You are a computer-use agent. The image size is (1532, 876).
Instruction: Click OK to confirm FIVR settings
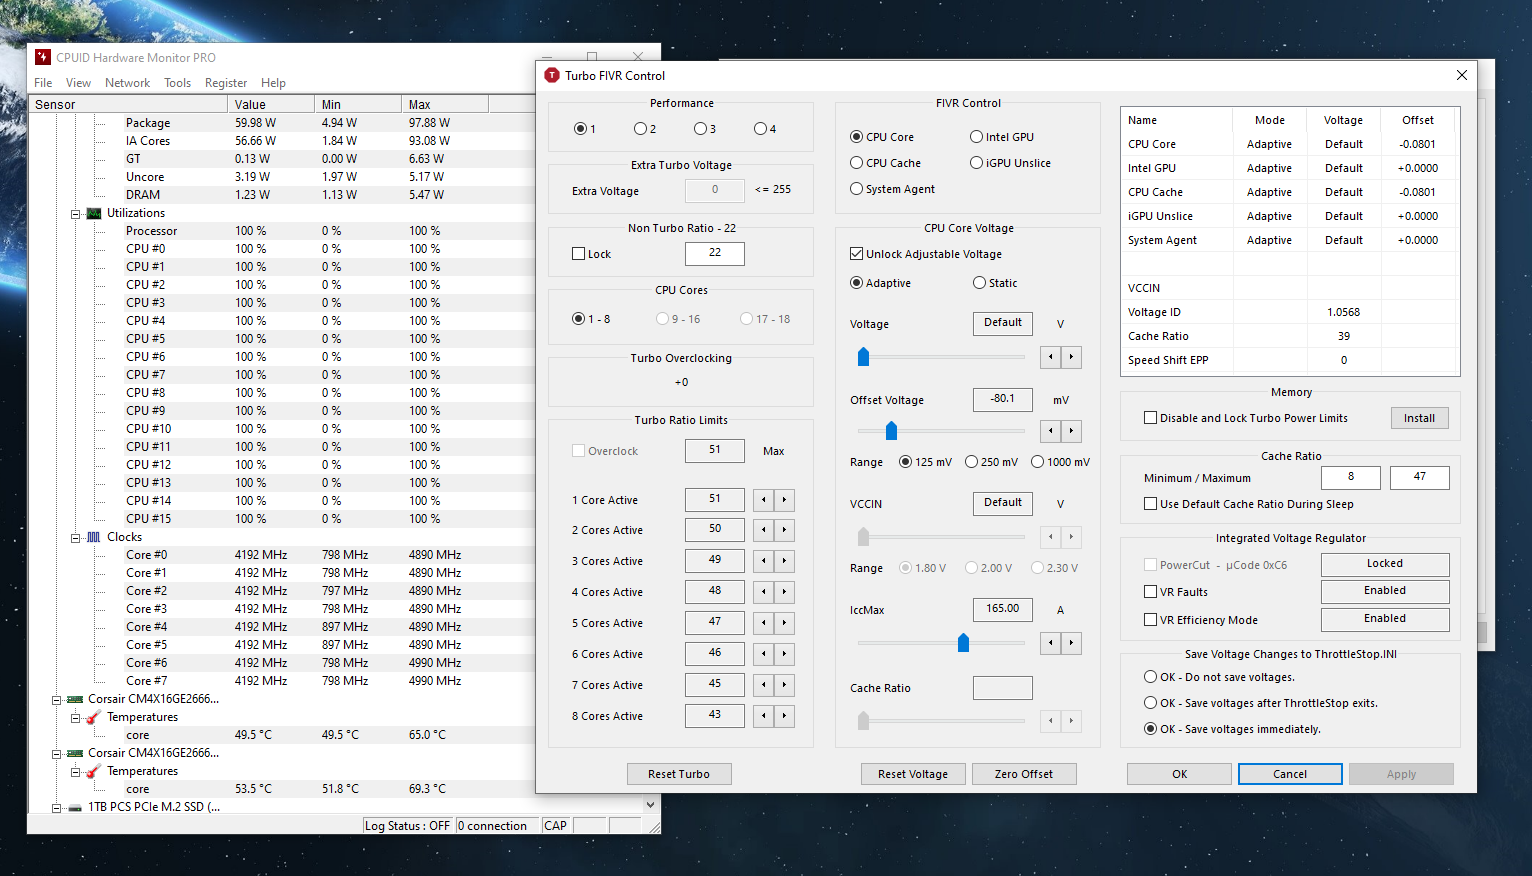click(1179, 774)
